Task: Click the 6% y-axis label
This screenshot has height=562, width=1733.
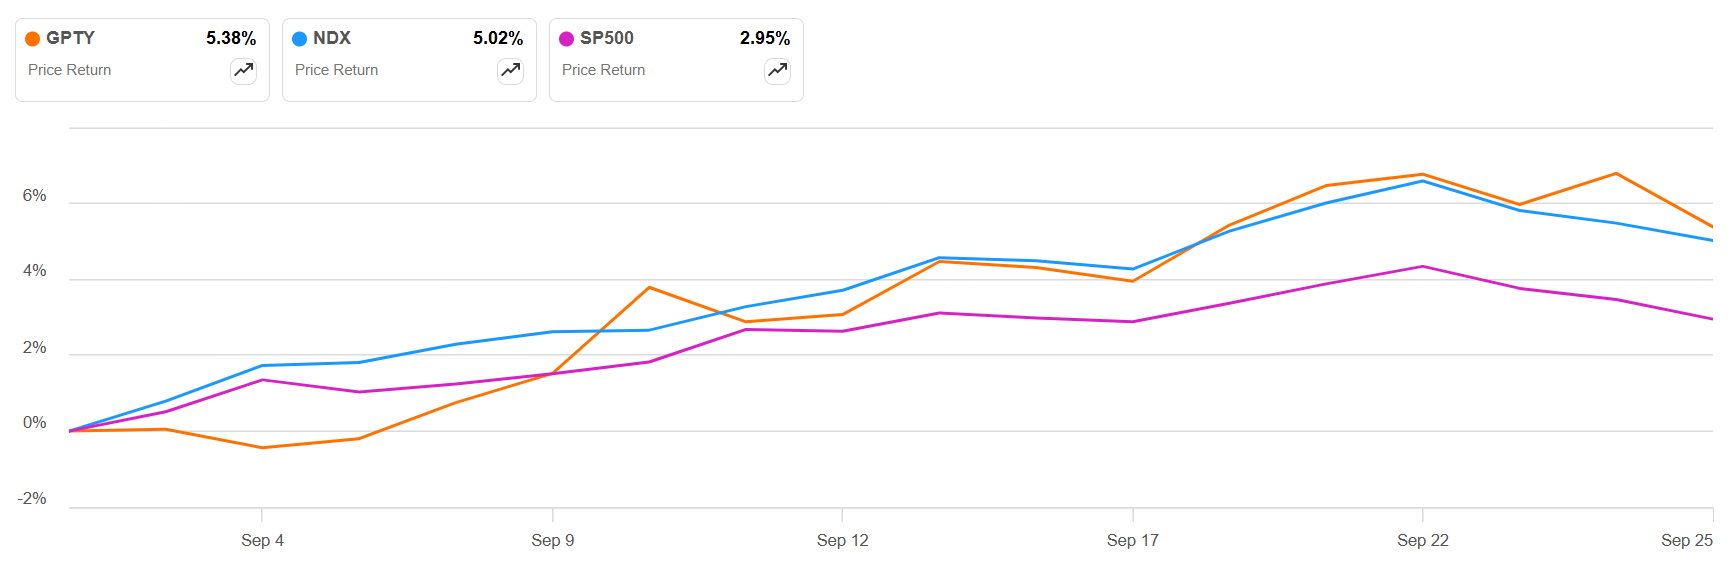Action: (x=35, y=196)
